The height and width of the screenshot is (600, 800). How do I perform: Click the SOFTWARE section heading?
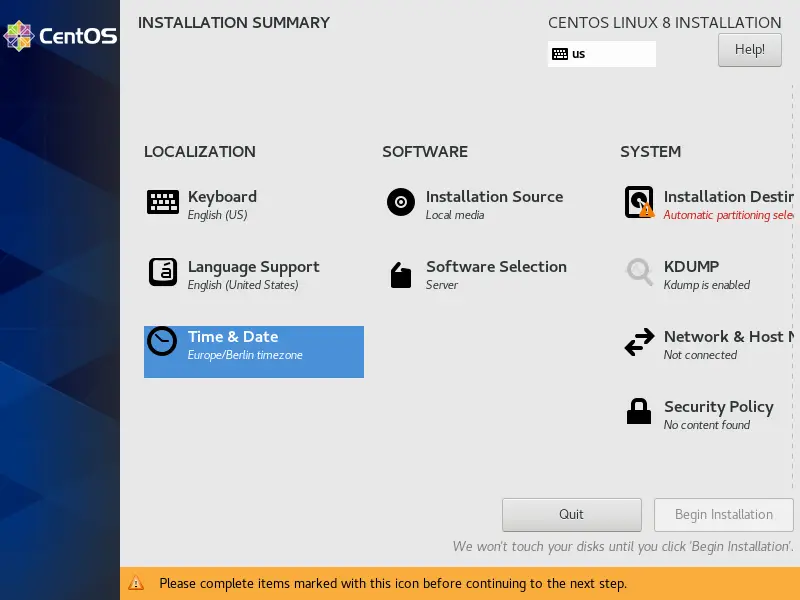(x=425, y=152)
